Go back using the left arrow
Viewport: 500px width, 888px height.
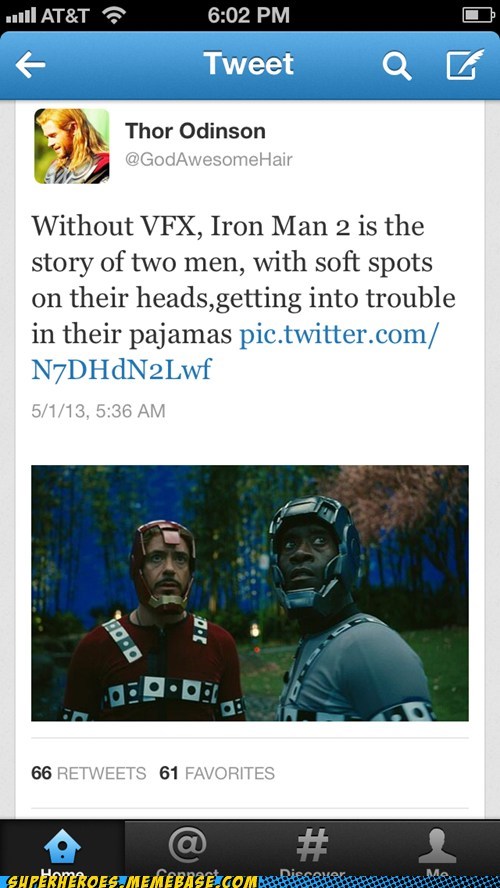click(31, 65)
